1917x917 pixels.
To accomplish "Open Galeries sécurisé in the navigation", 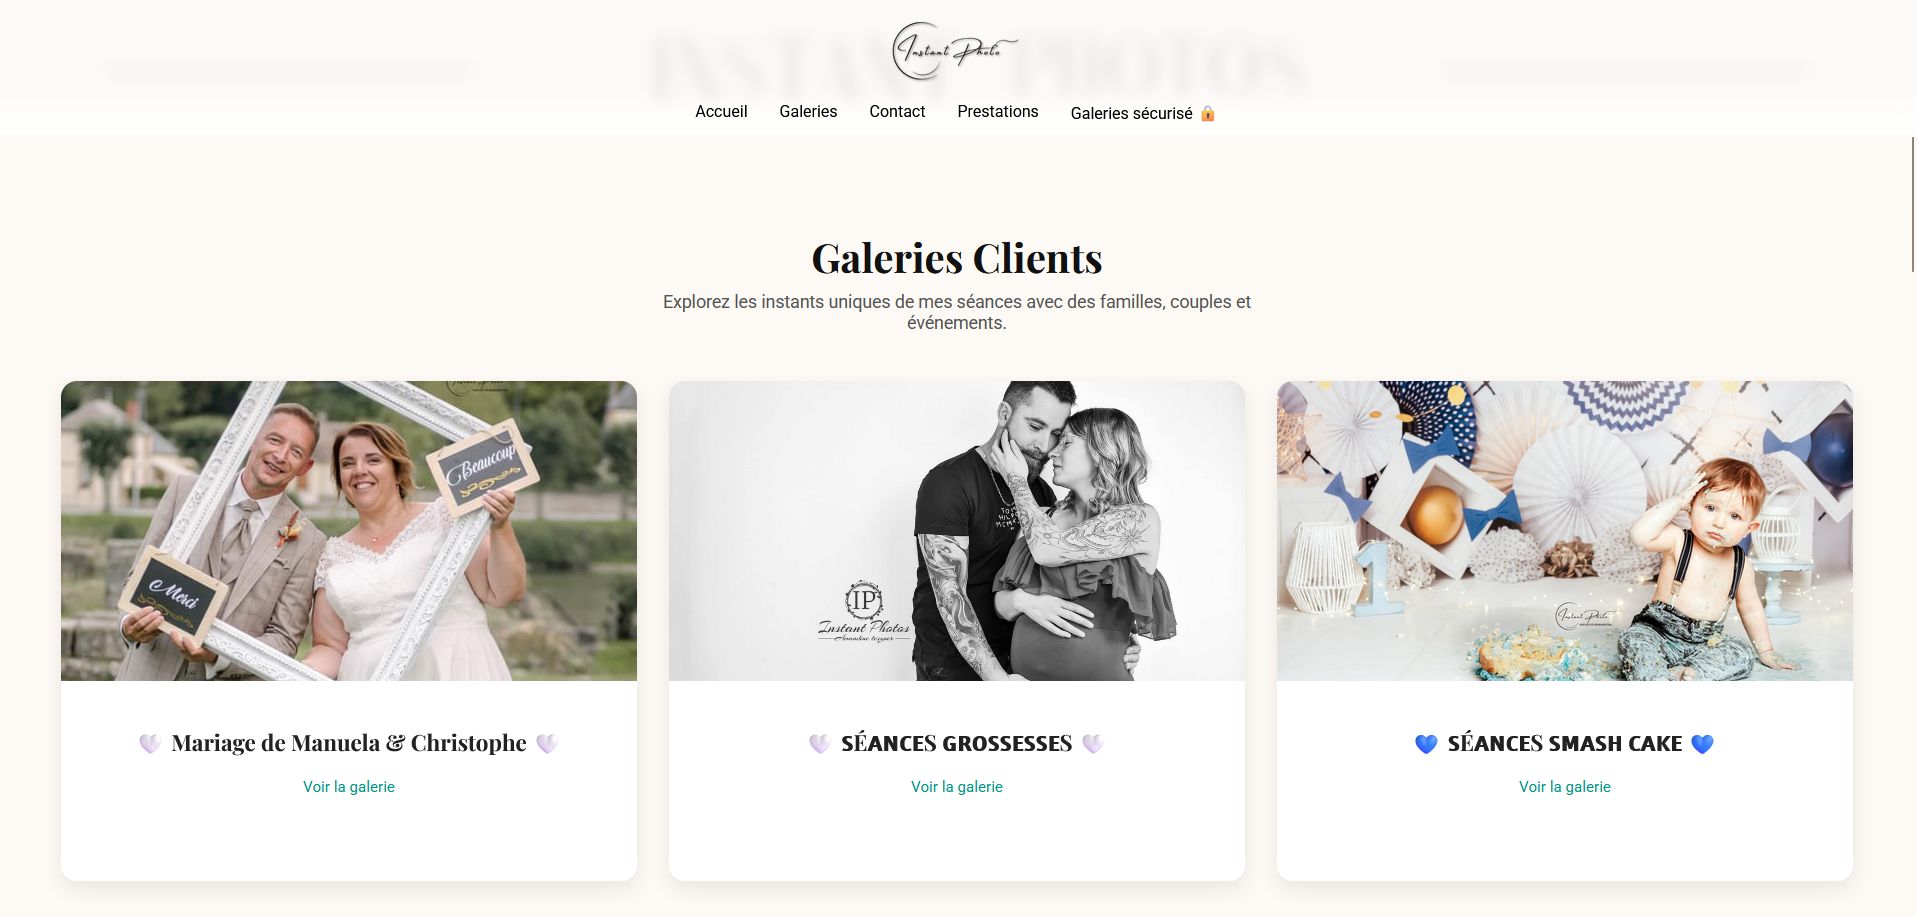I will 1131,114.
